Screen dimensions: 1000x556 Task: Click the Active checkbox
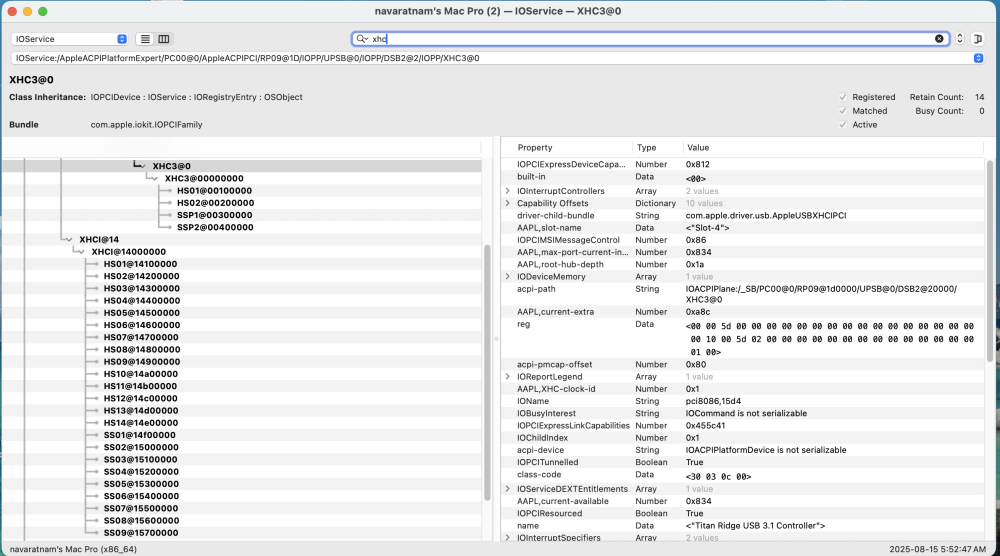click(842, 125)
